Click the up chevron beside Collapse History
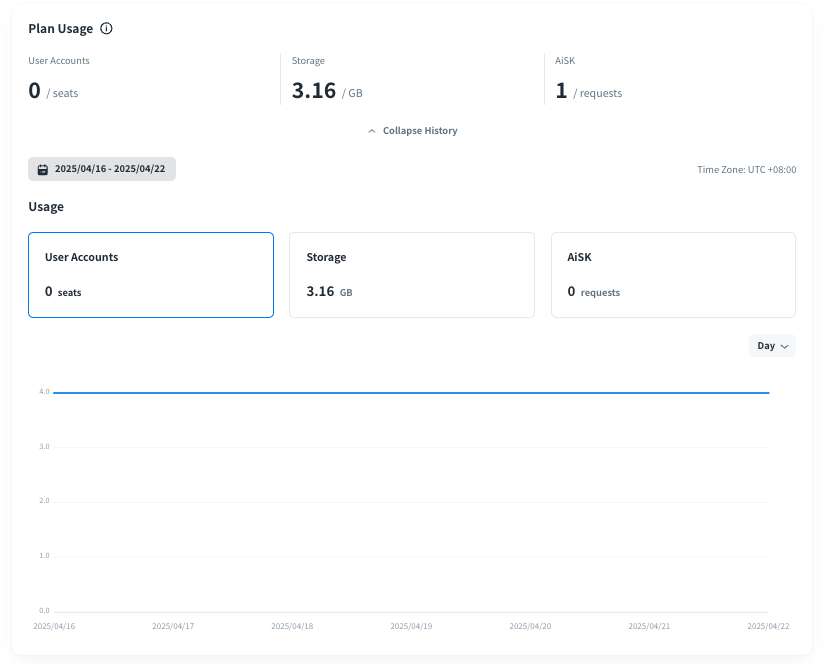 tap(372, 131)
